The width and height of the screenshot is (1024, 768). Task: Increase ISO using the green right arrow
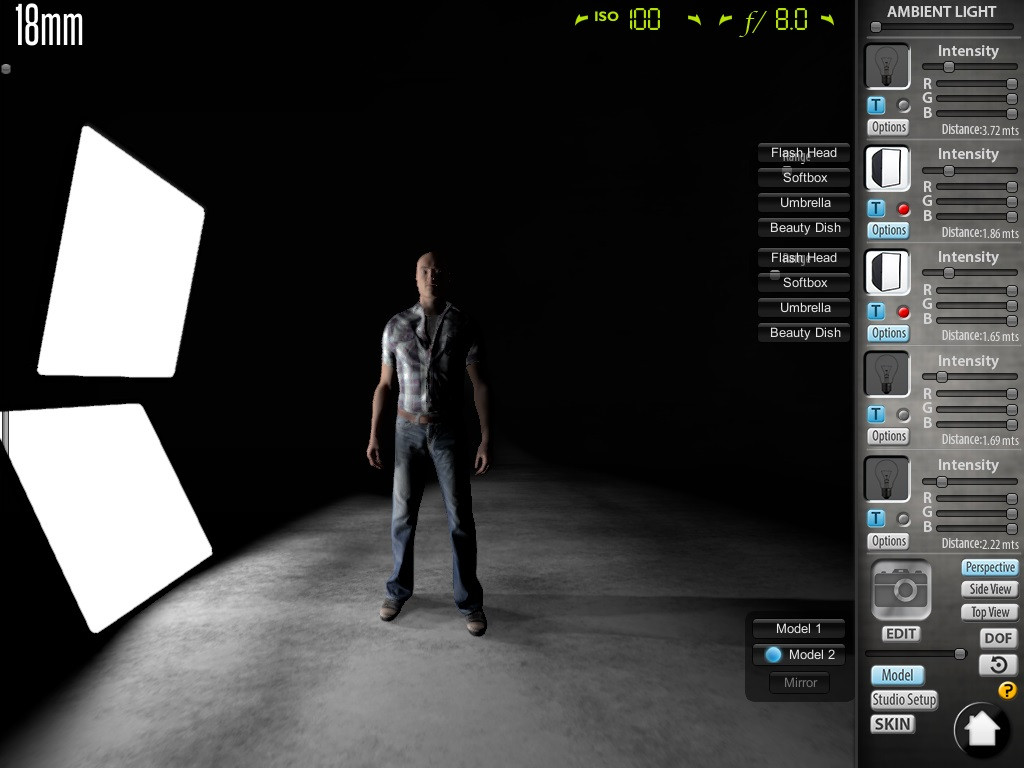(x=695, y=18)
